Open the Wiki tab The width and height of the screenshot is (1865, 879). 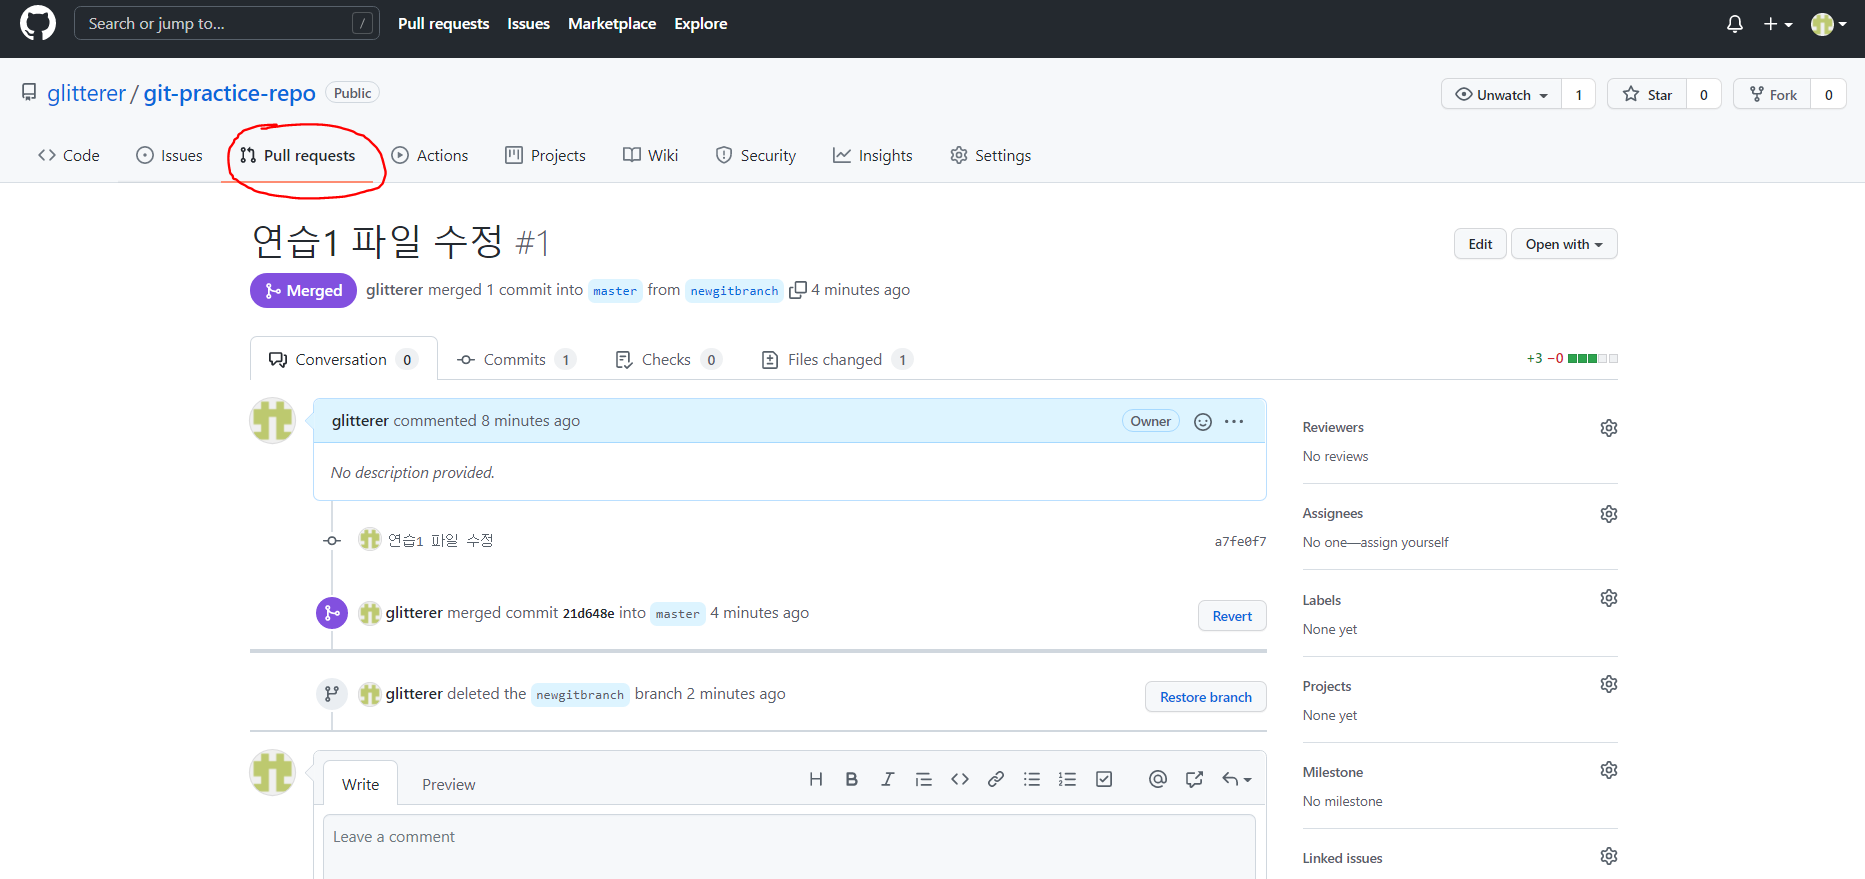pyautogui.click(x=651, y=155)
